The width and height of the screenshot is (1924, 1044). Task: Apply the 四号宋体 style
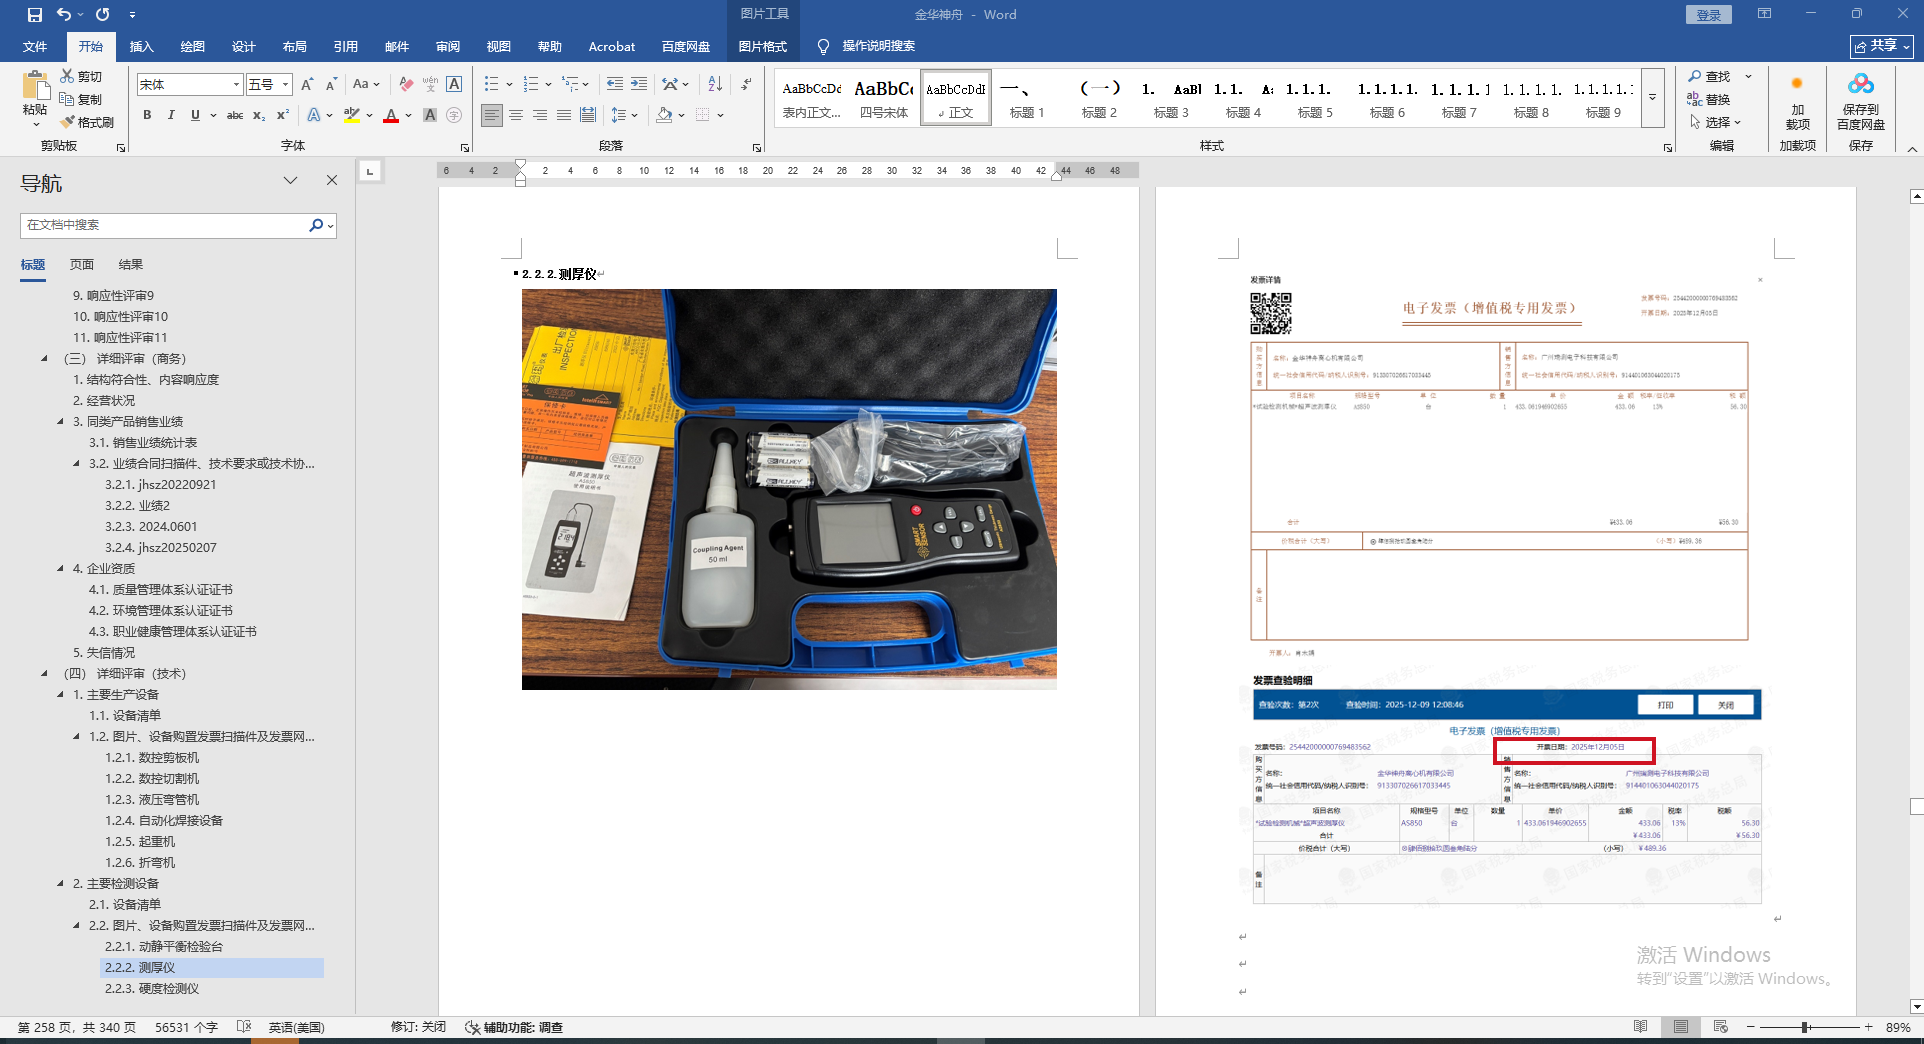884,98
